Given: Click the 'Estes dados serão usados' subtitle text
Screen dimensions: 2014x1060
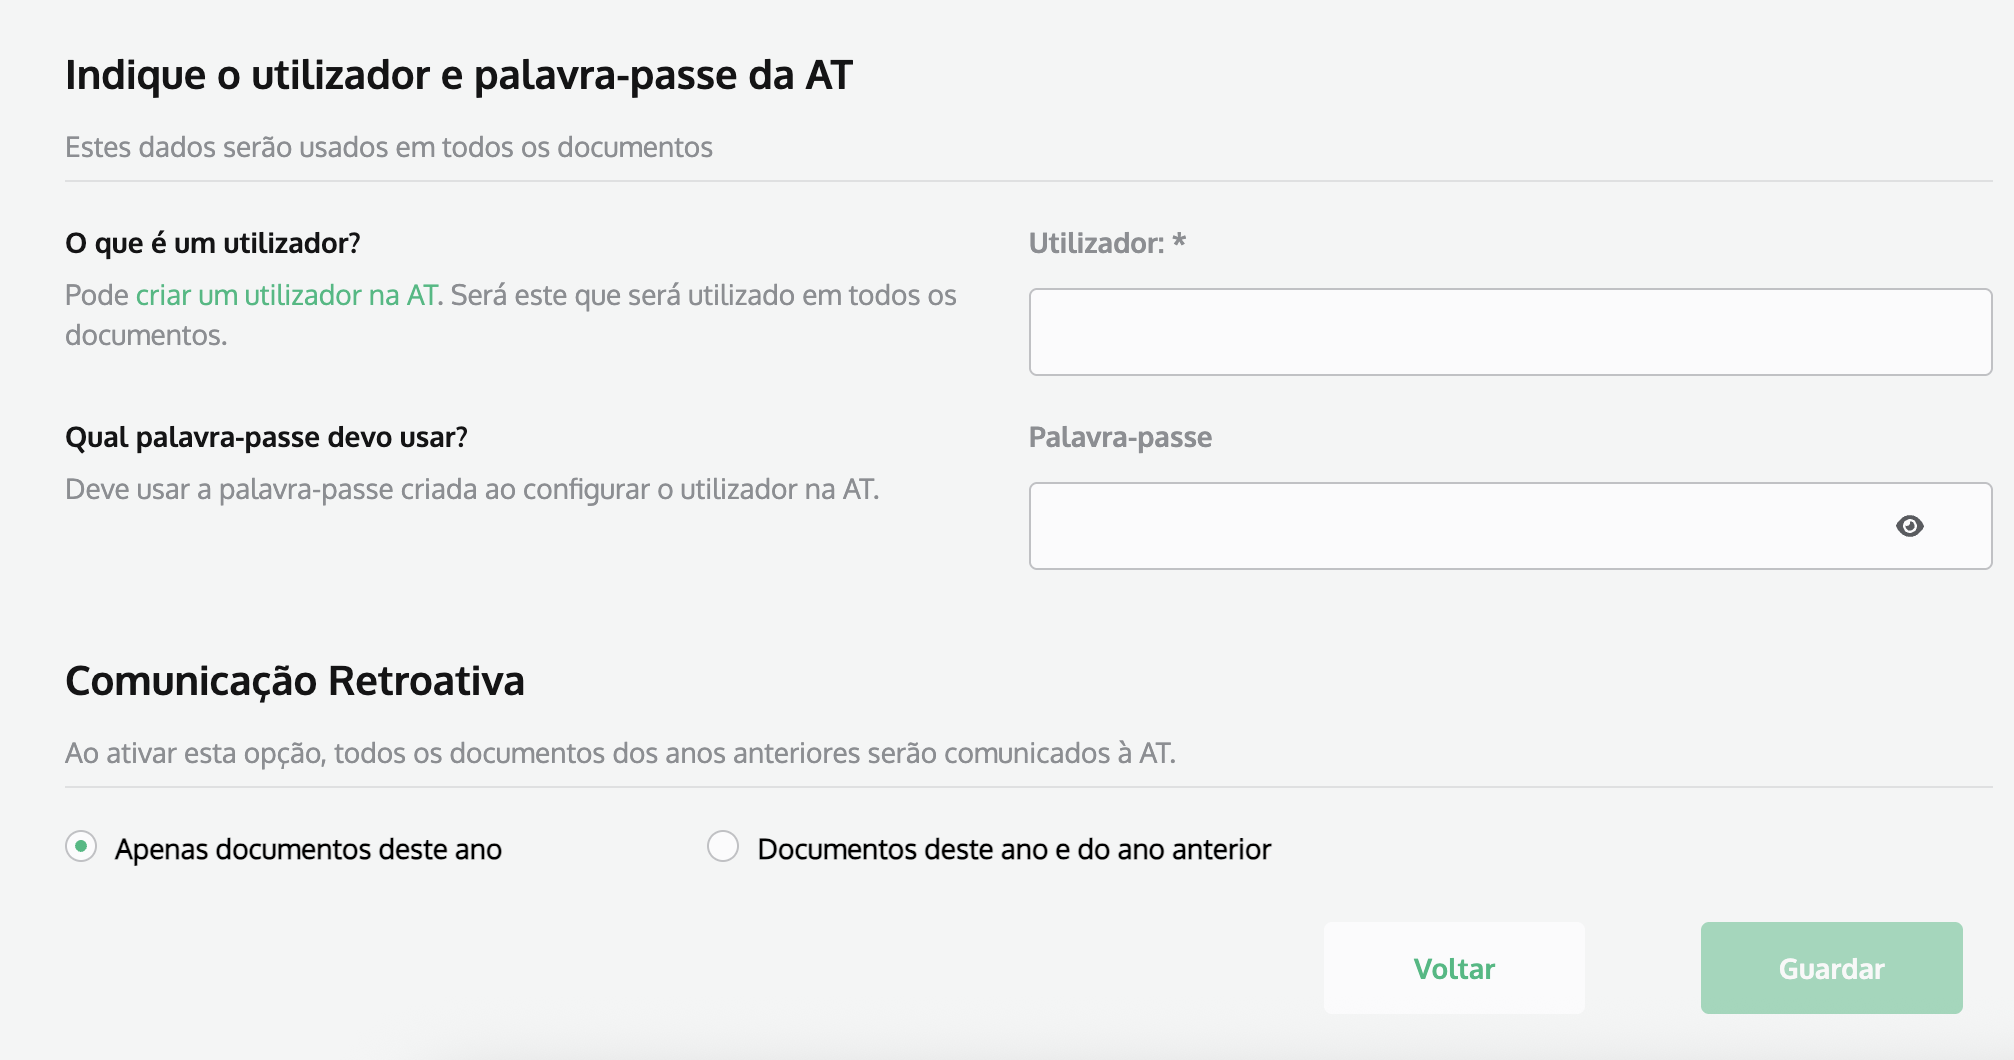Looking at the screenshot, I should (389, 147).
